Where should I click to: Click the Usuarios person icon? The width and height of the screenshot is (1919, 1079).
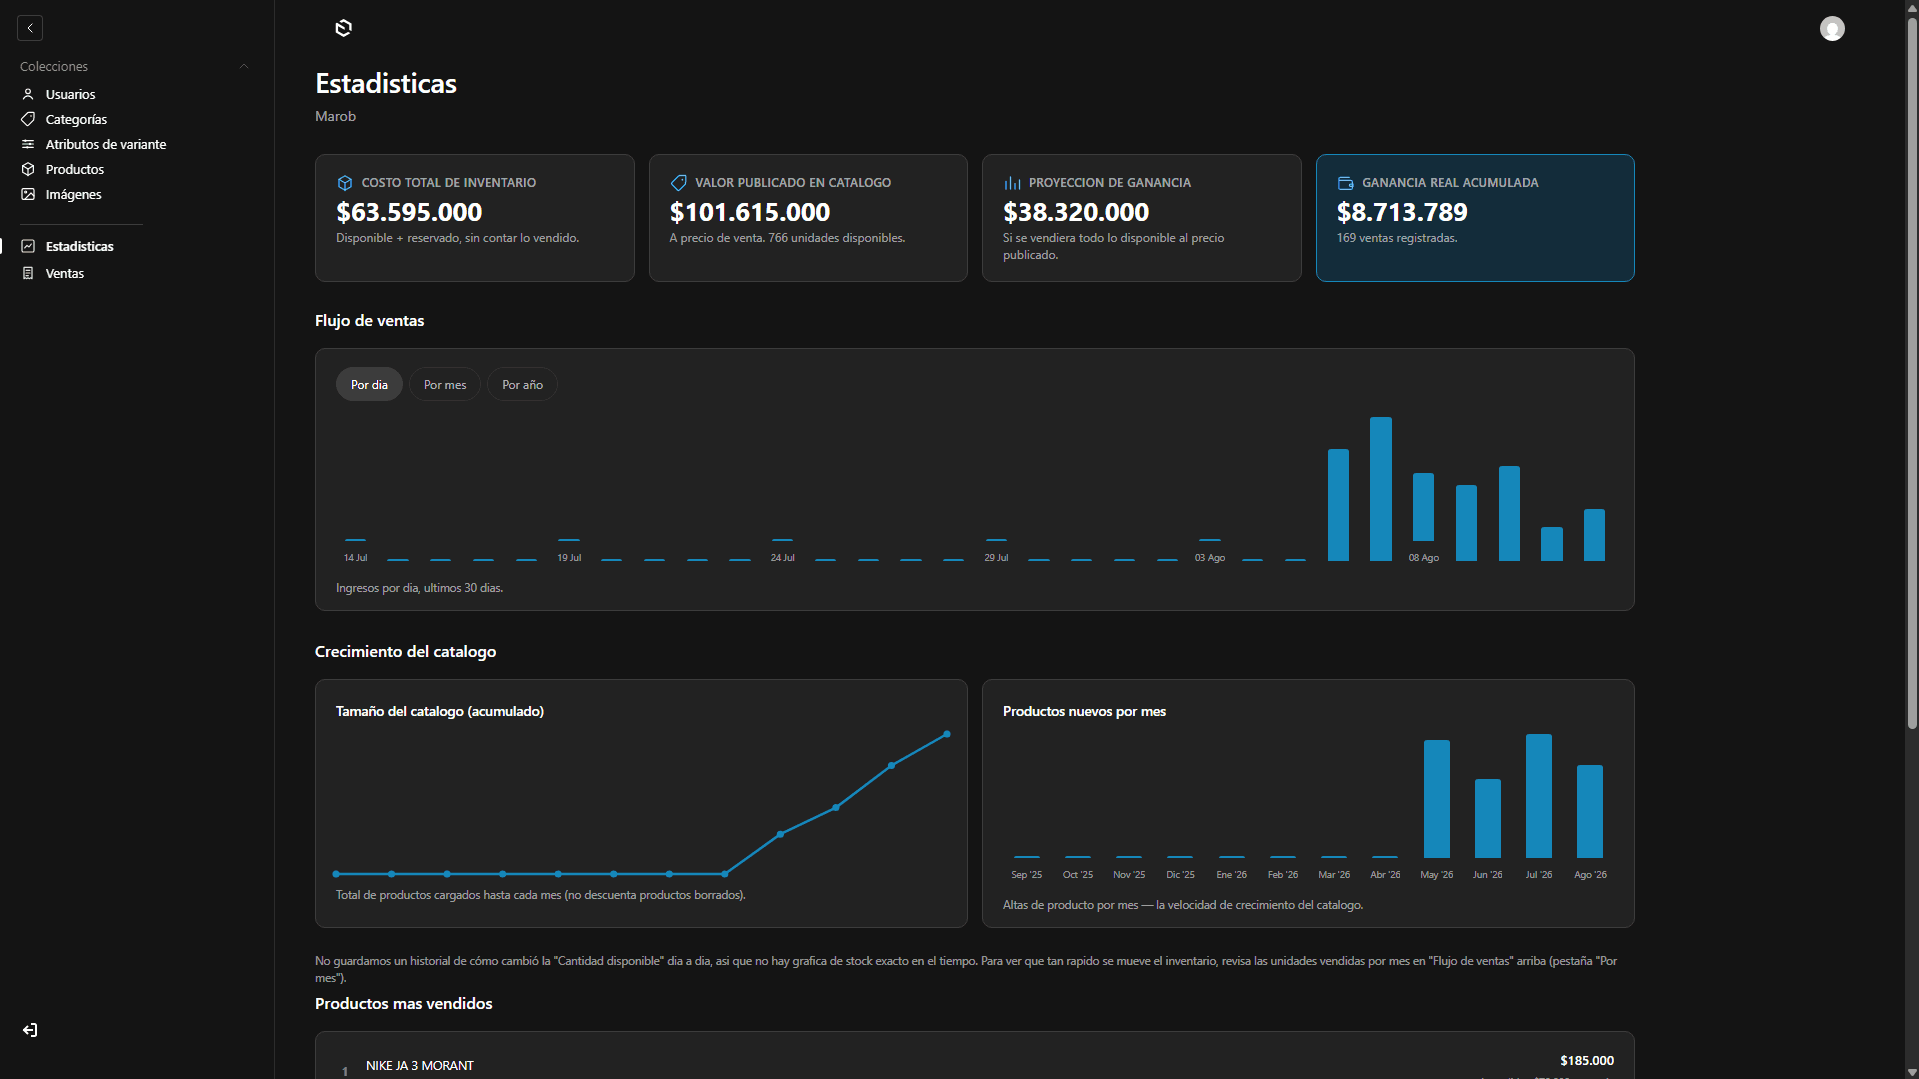[x=28, y=94]
